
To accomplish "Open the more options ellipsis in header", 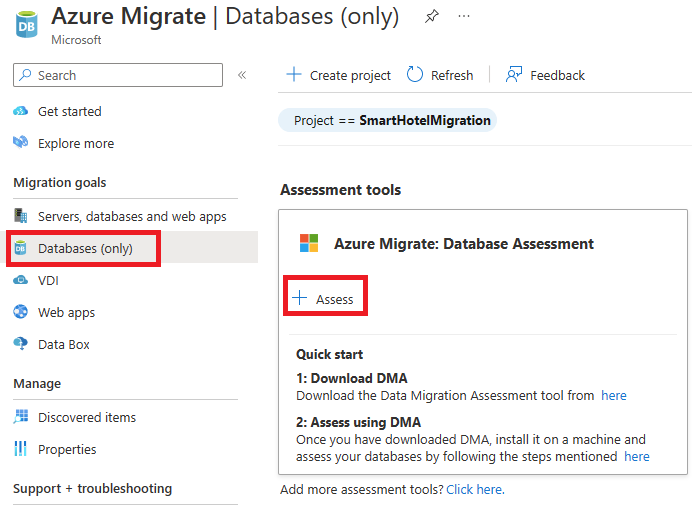I will 464,16.
